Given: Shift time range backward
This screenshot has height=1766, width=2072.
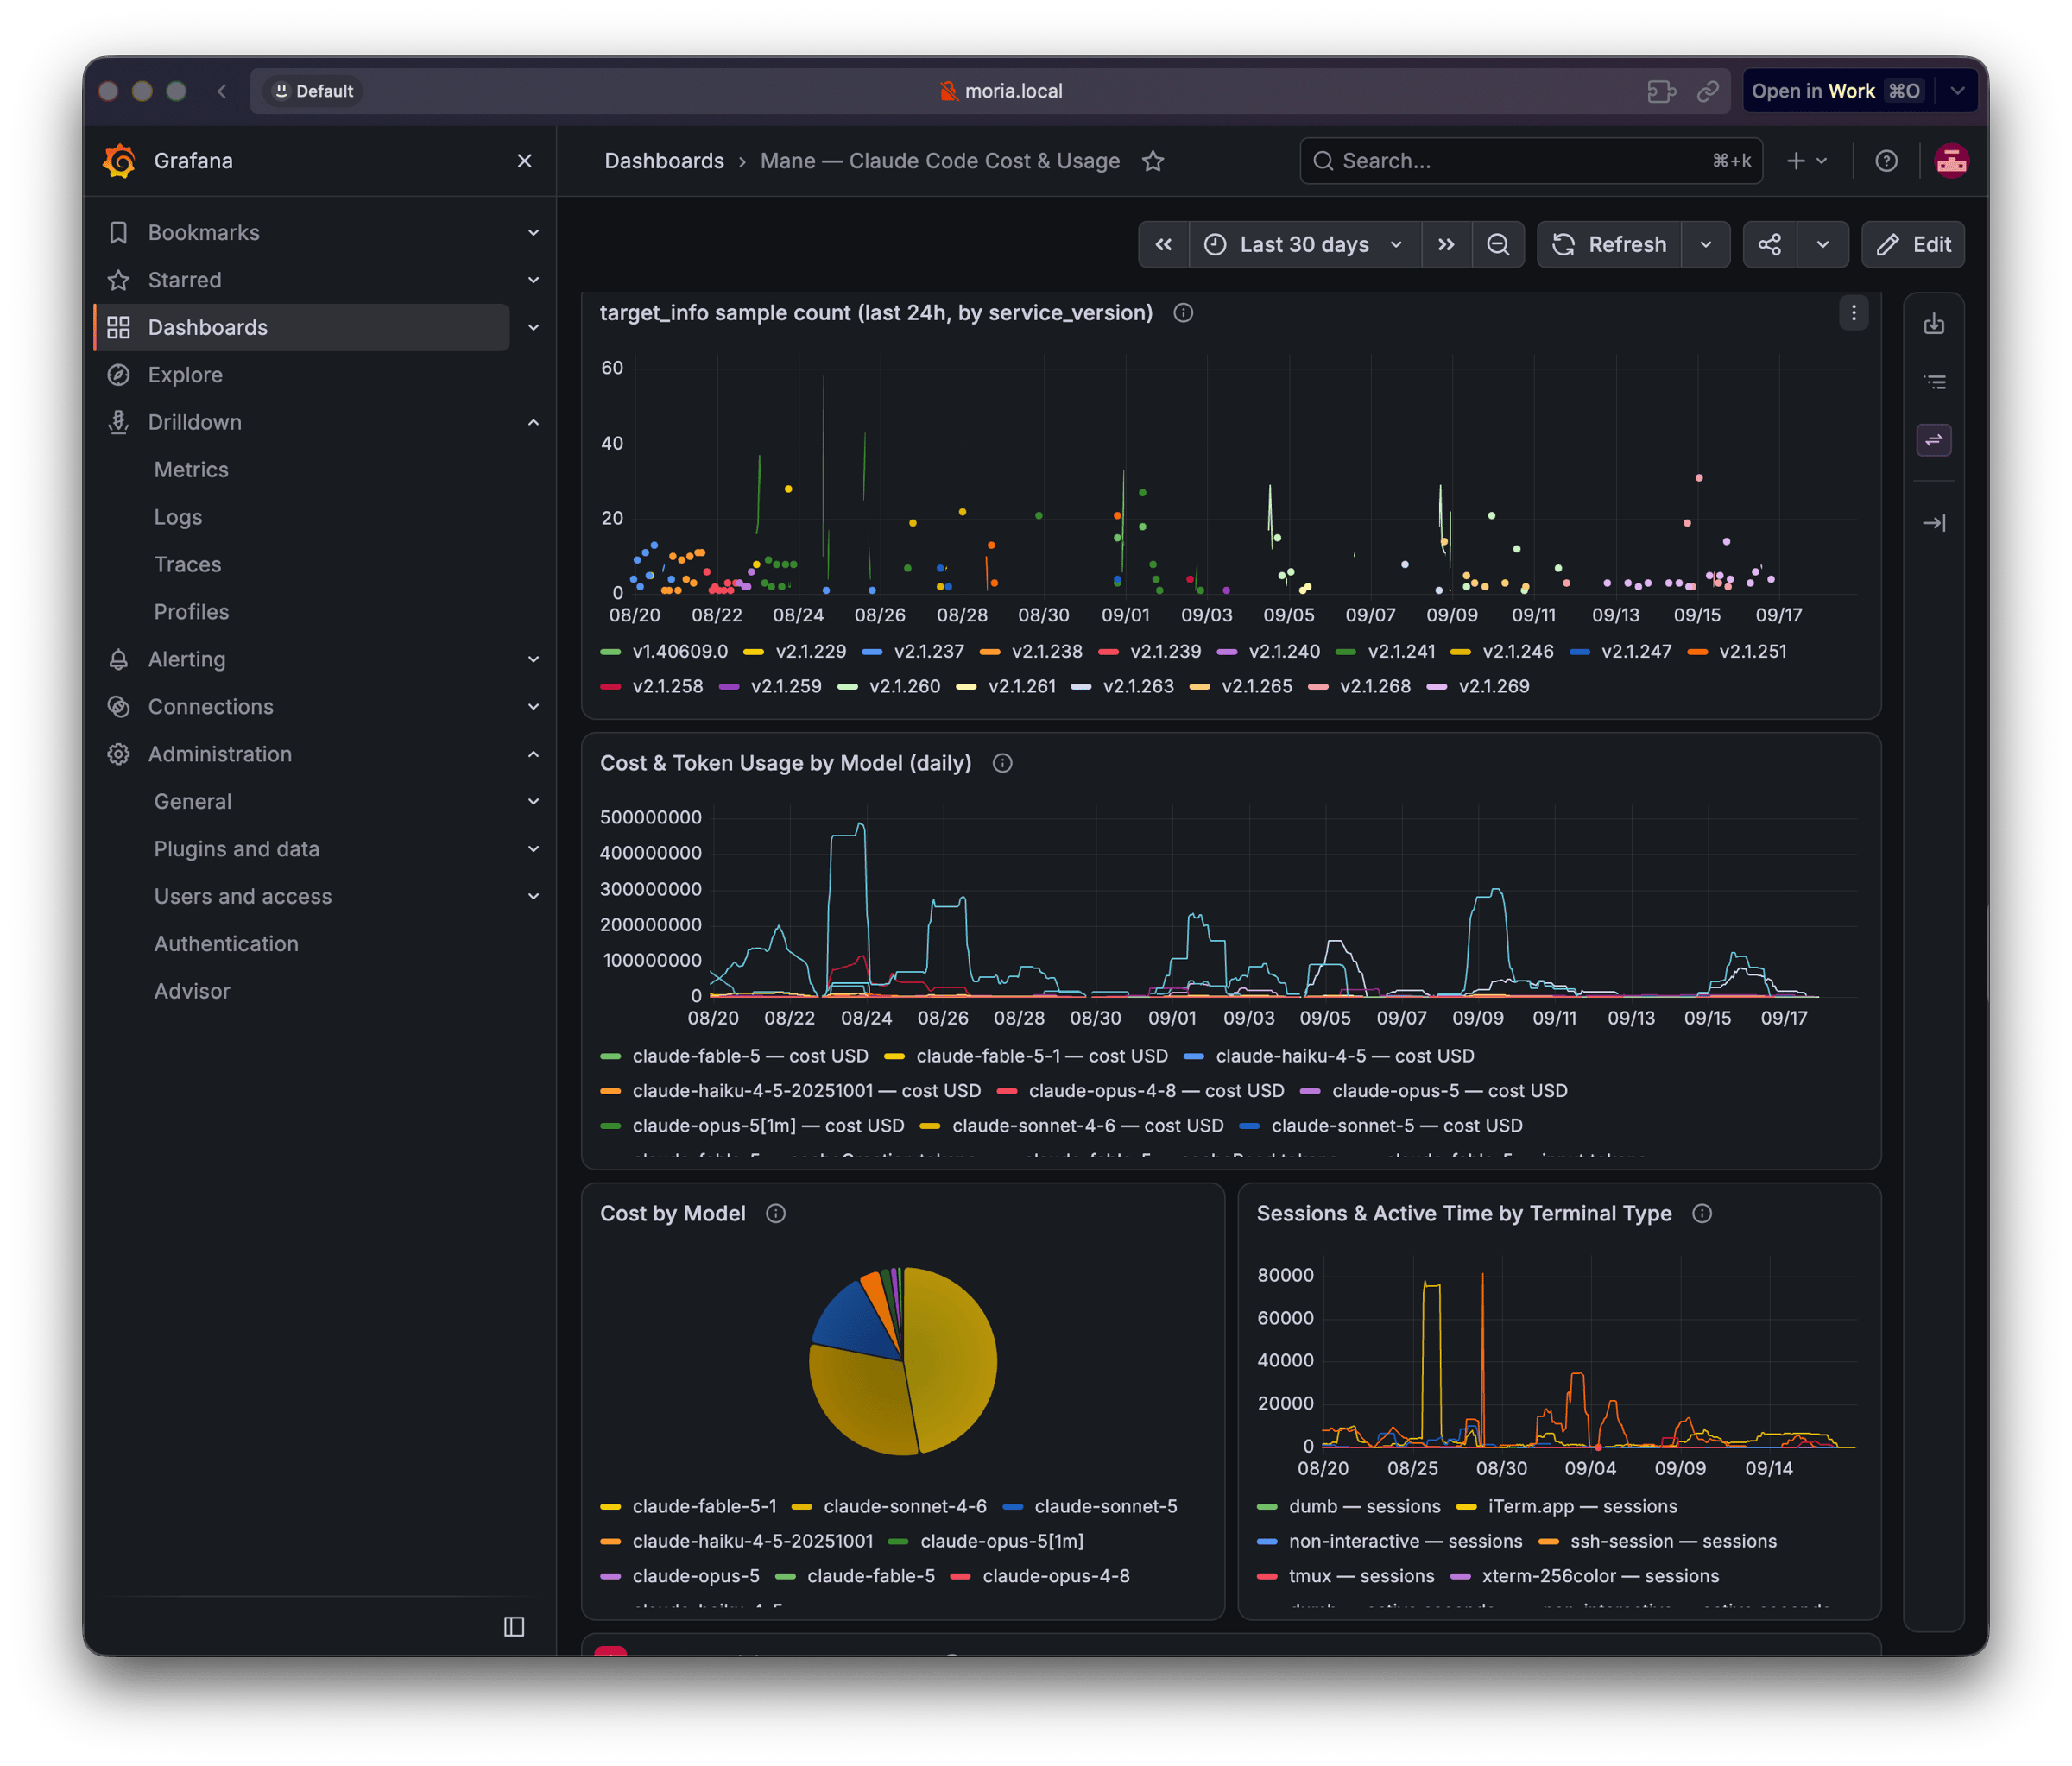Looking at the screenshot, I should [x=1163, y=245].
